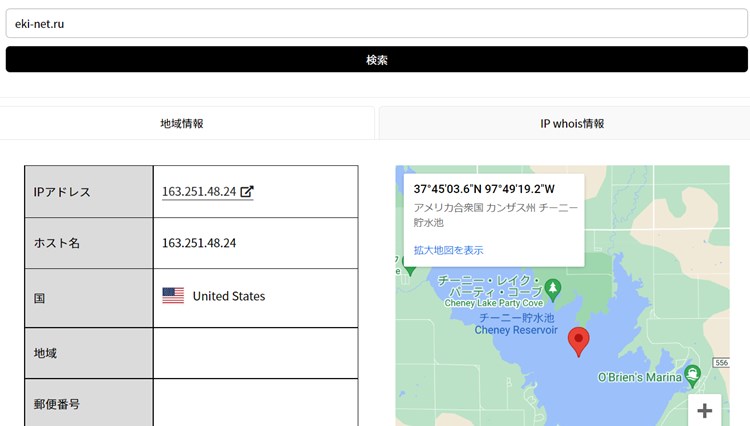
Task: Click the external link icon beside the IP address
Action: tap(247, 191)
